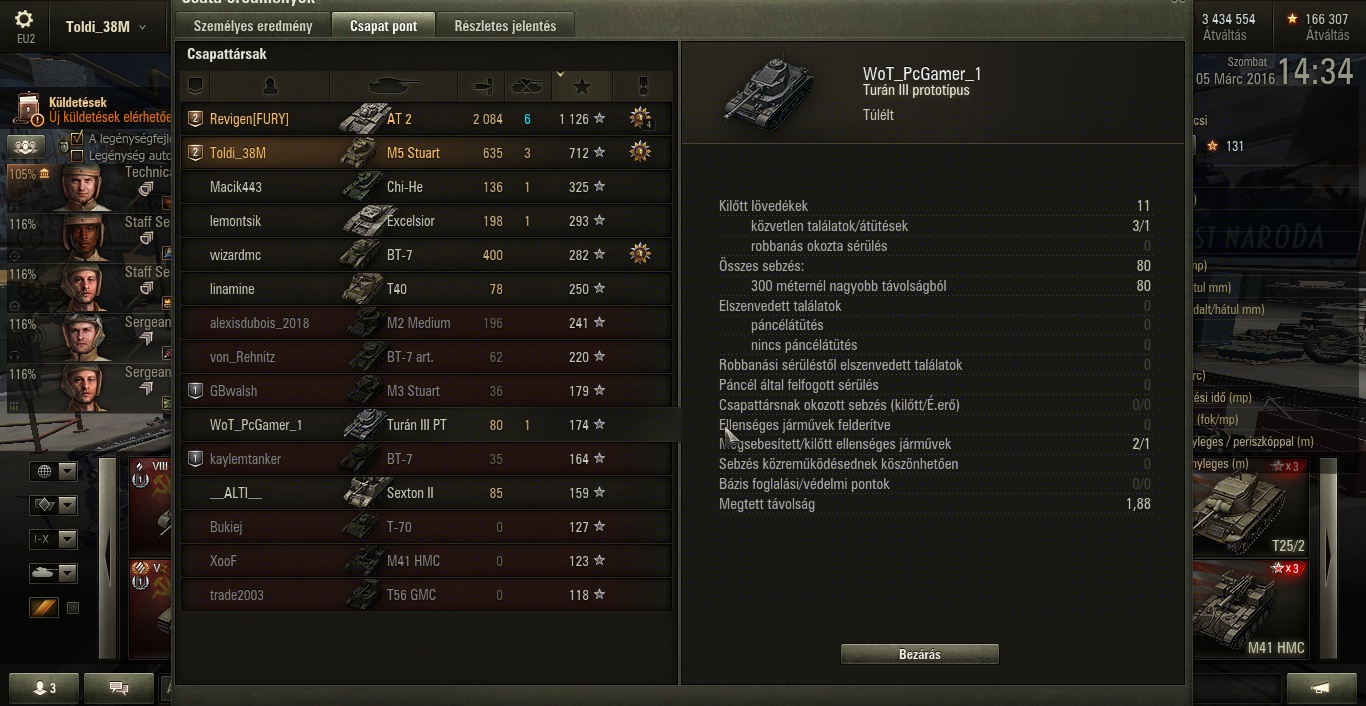Expand the I-X tier filter dropdown
The height and width of the screenshot is (706, 1366).
point(54,539)
